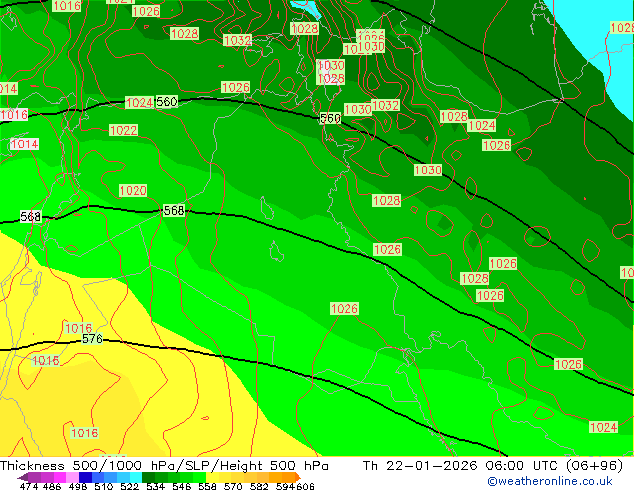This screenshot has width=634, height=490.
Task: Click the 1032 label beside the 1030 label
Action: [385, 106]
